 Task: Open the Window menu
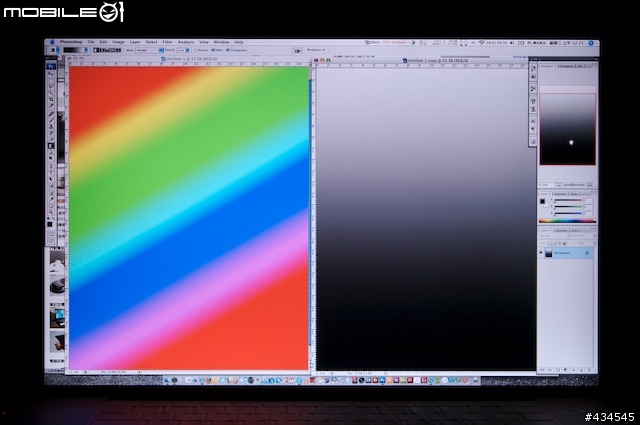click(221, 42)
